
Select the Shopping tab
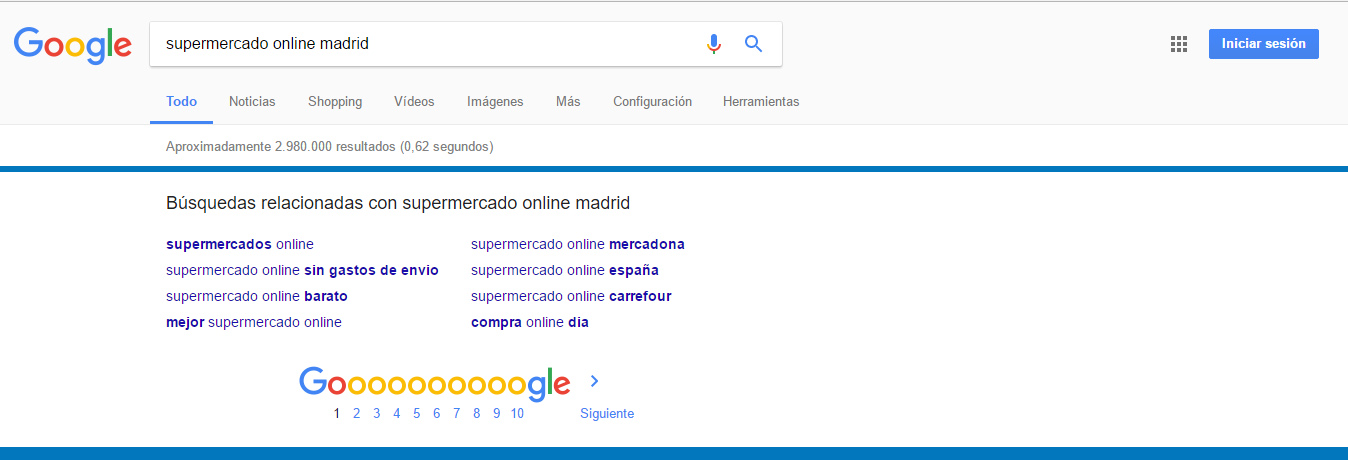(335, 101)
